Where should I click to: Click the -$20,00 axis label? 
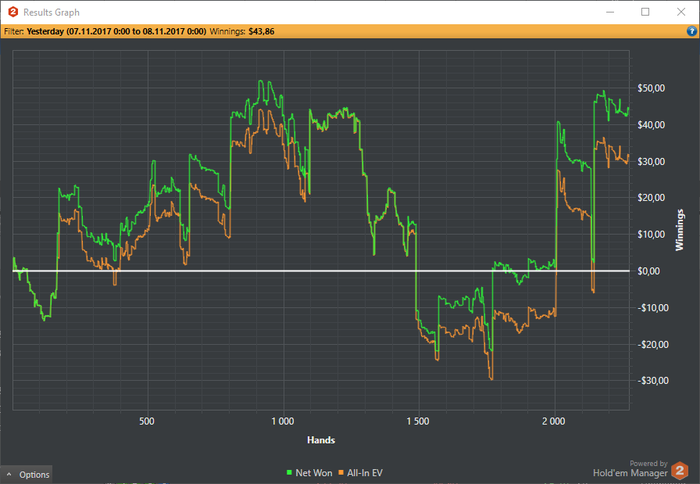coord(653,345)
